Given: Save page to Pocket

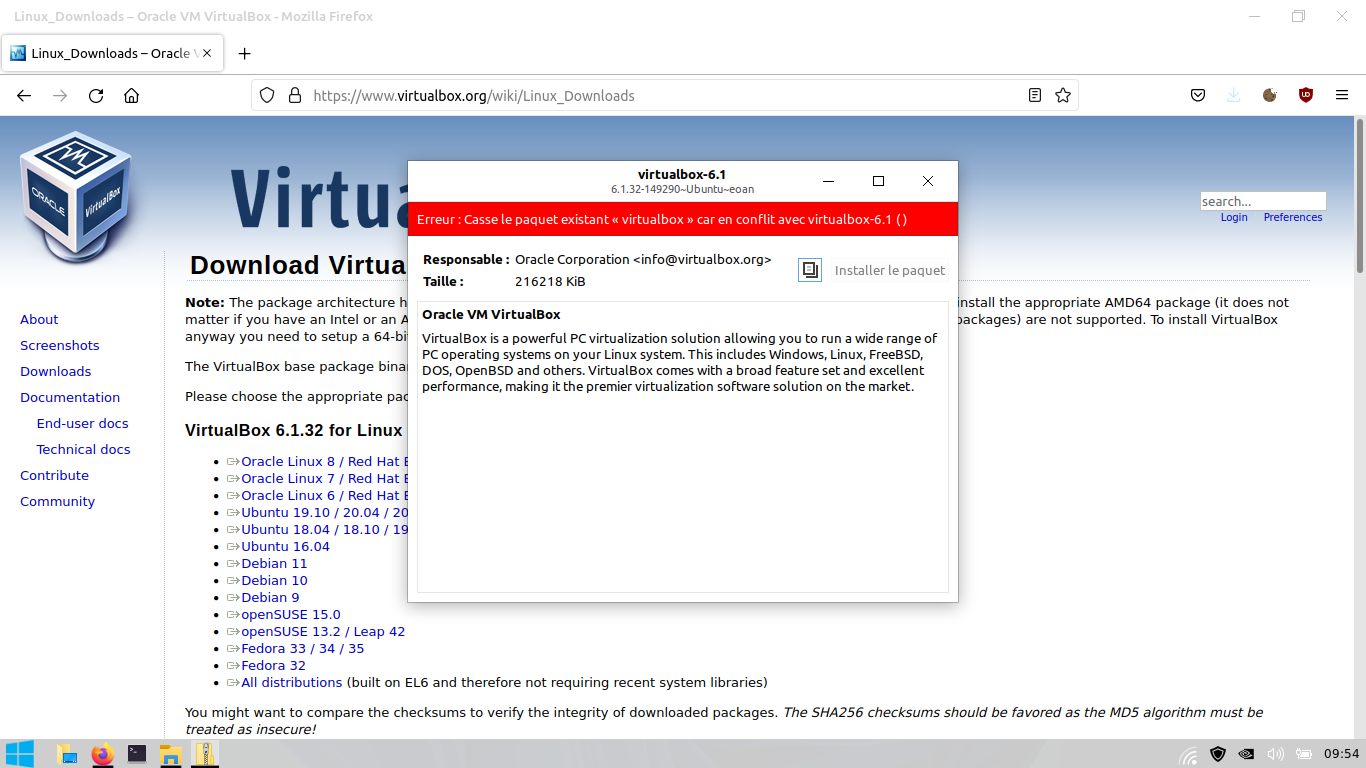Looking at the screenshot, I should tap(1198, 96).
